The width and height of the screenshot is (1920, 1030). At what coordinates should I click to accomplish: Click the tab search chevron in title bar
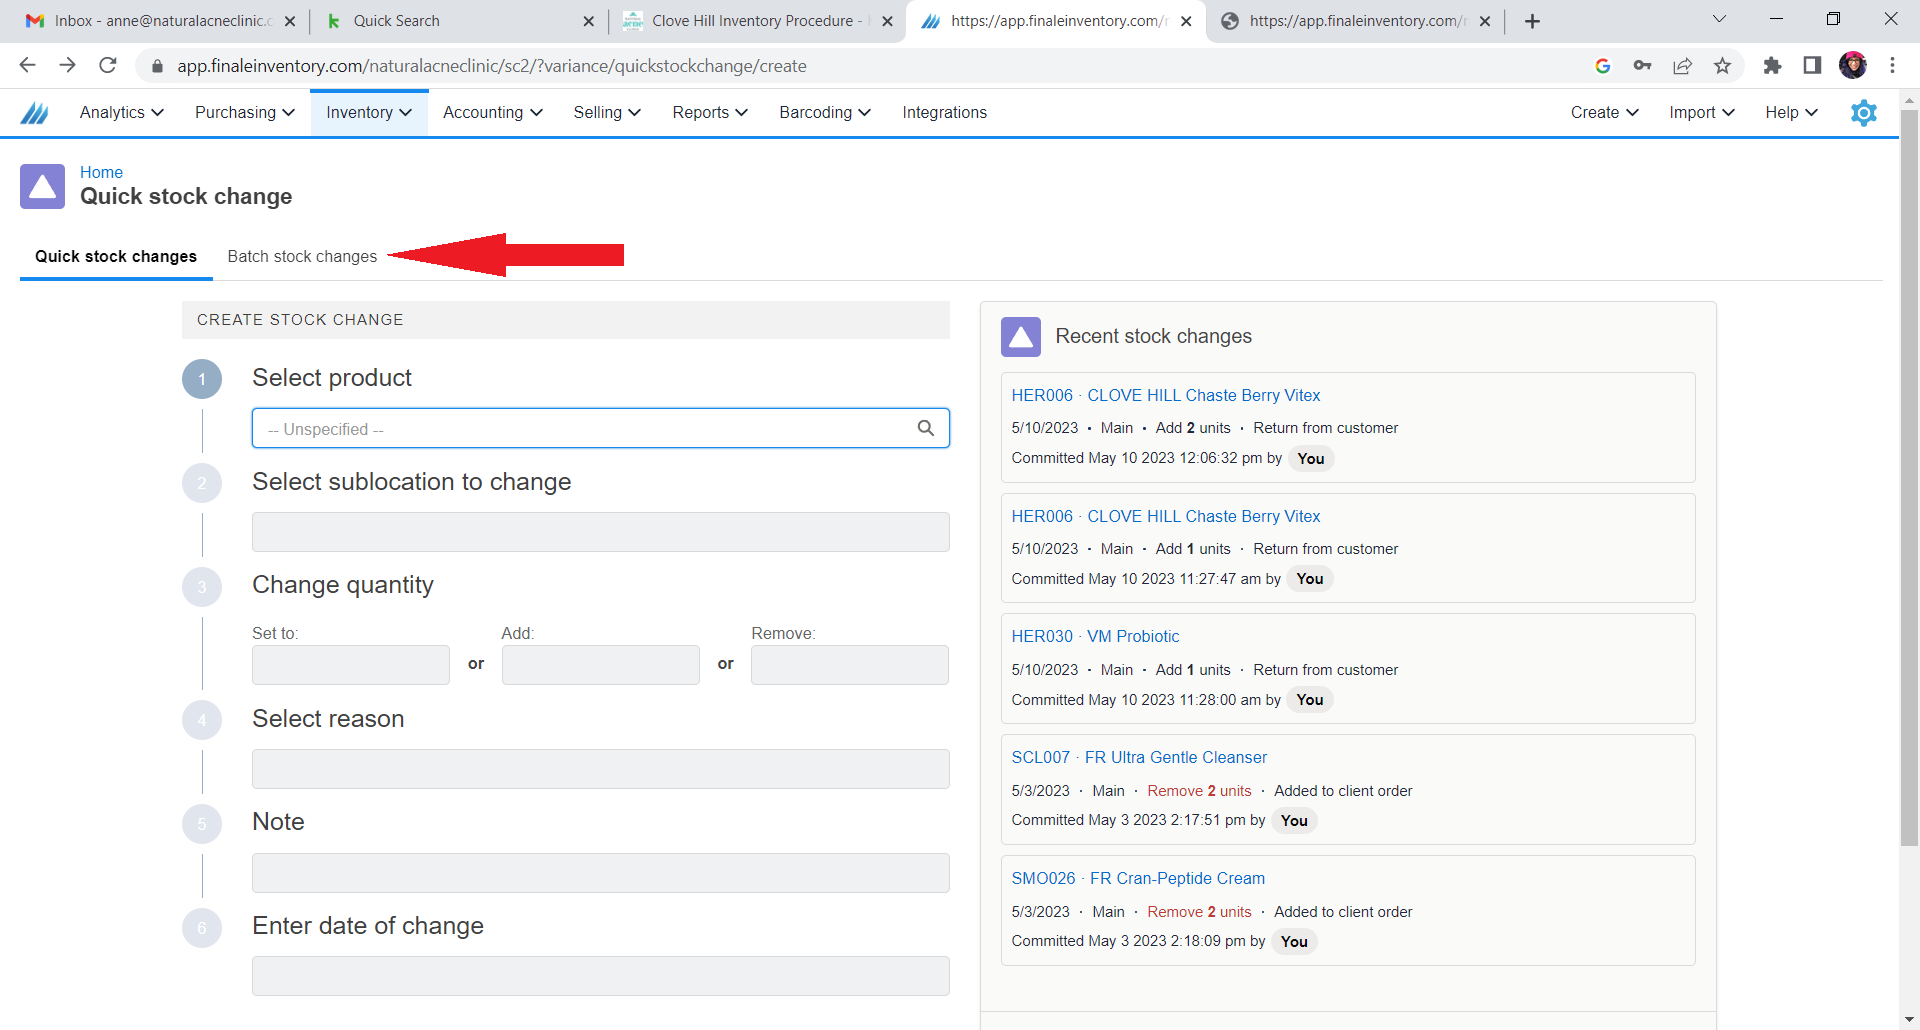(x=1719, y=19)
